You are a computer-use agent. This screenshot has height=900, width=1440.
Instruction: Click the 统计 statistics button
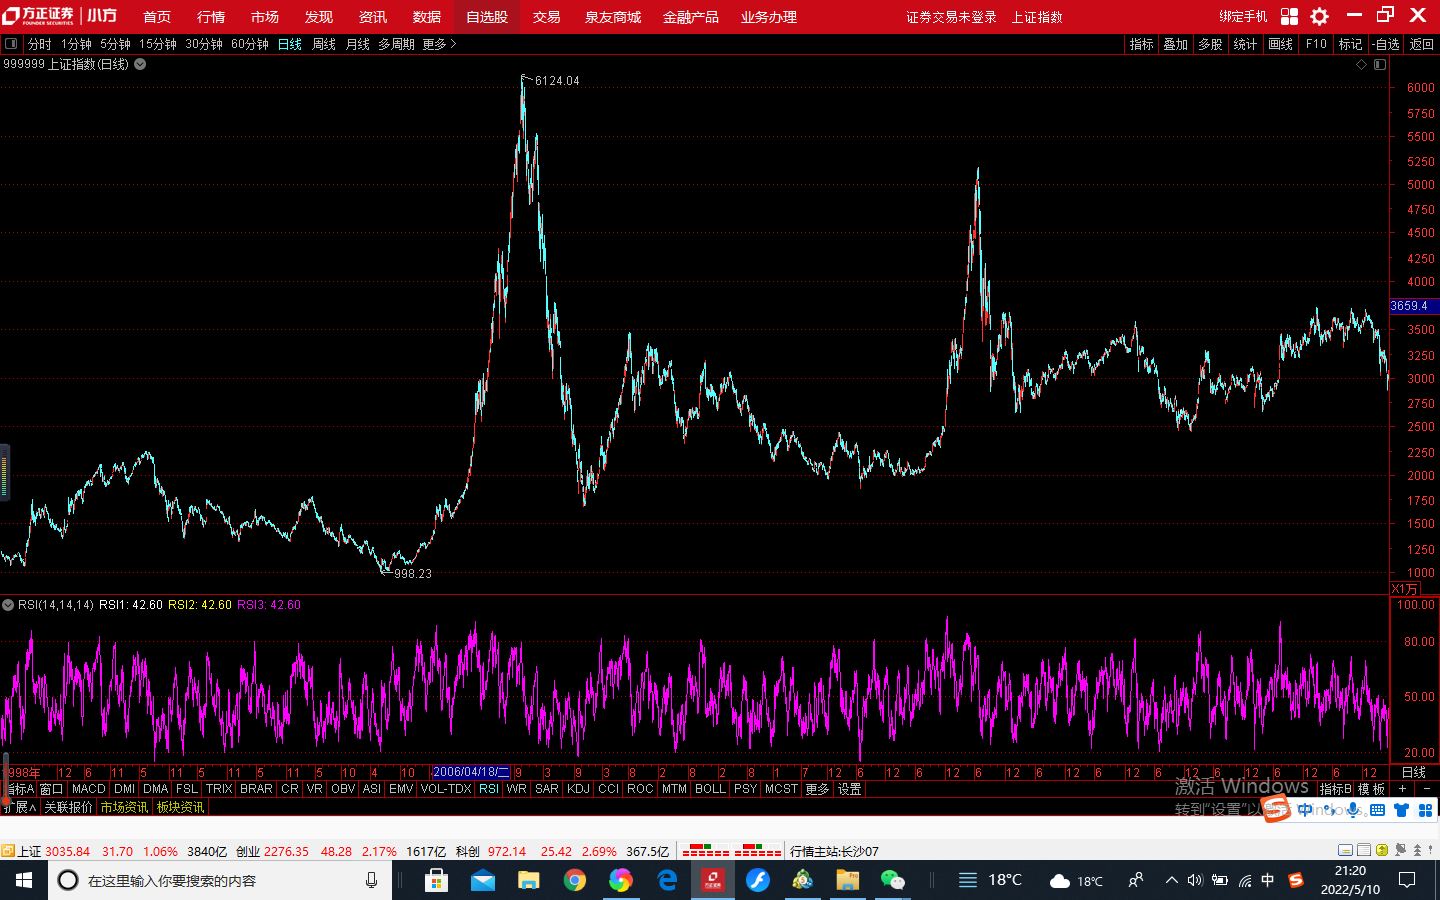coord(1246,44)
